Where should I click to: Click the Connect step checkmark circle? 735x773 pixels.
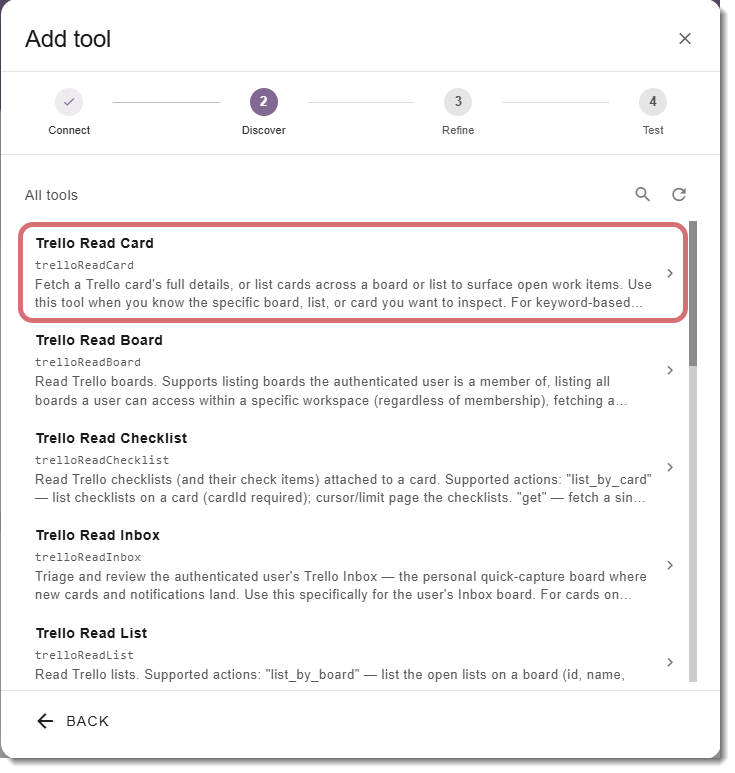tap(69, 102)
